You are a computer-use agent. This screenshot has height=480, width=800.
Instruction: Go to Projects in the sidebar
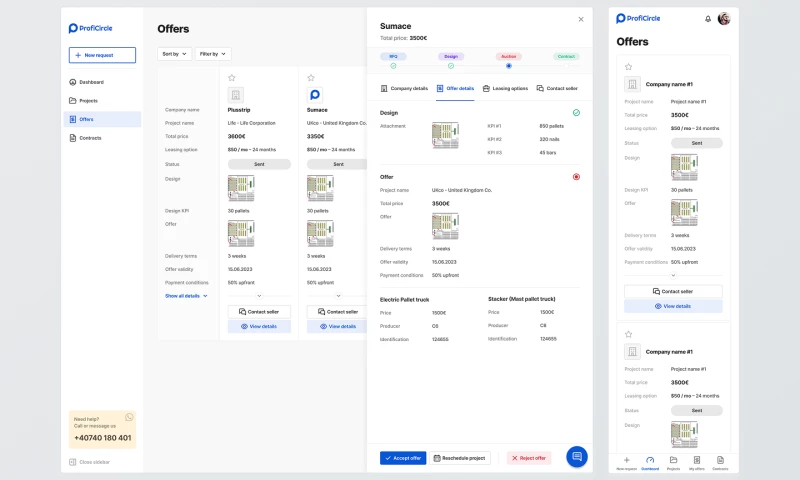(x=89, y=100)
